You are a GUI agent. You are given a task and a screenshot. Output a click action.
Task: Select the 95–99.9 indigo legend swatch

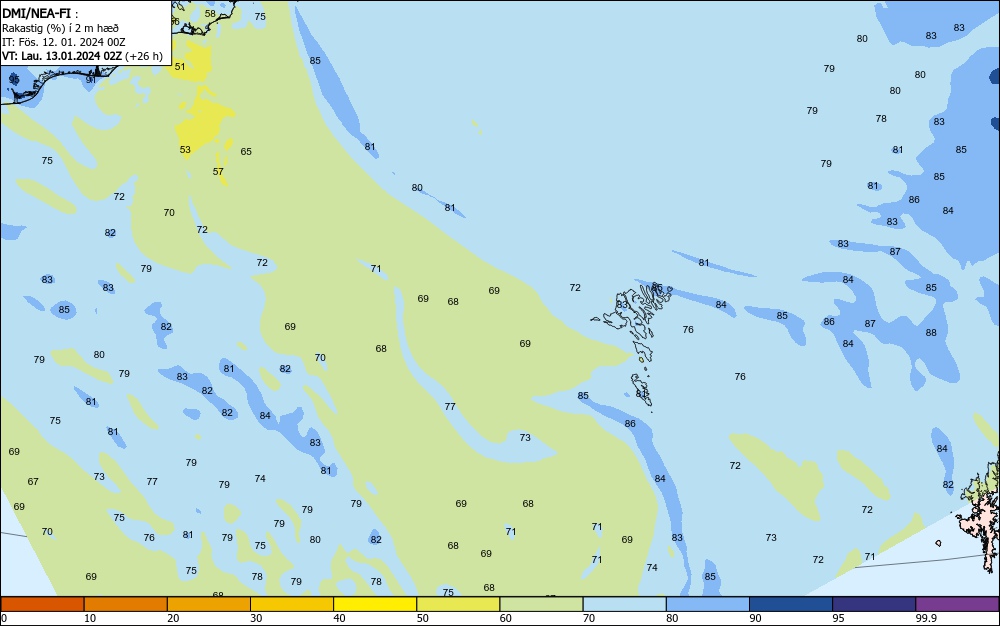(874, 604)
